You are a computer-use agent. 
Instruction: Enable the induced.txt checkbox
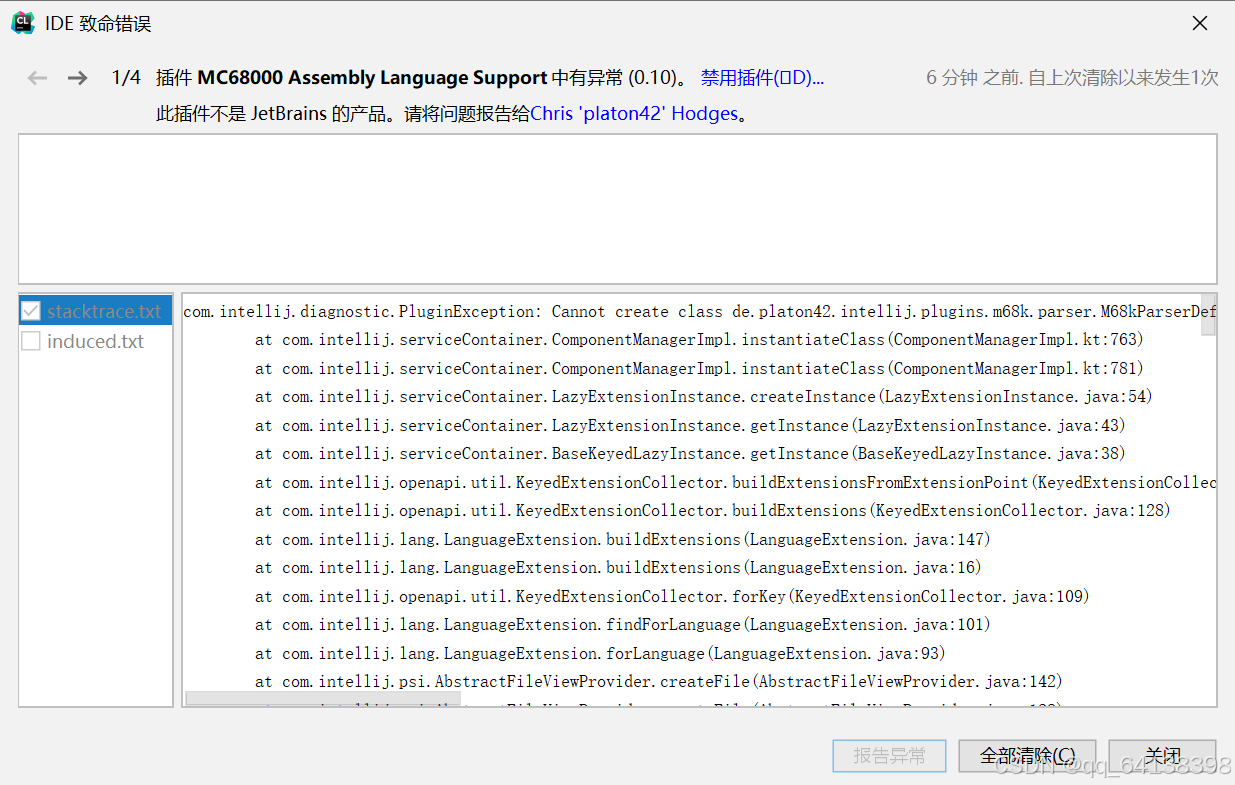[30, 340]
